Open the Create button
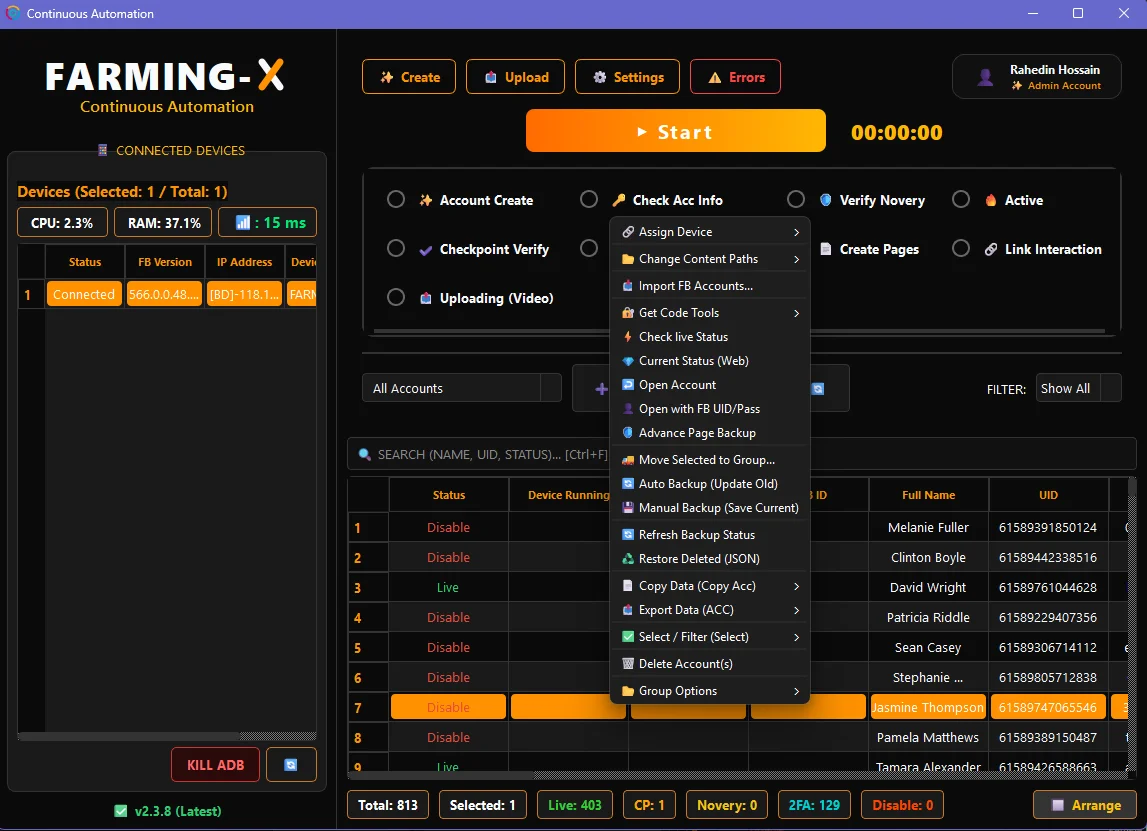This screenshot has width=1147, height=831. [409, 77]
